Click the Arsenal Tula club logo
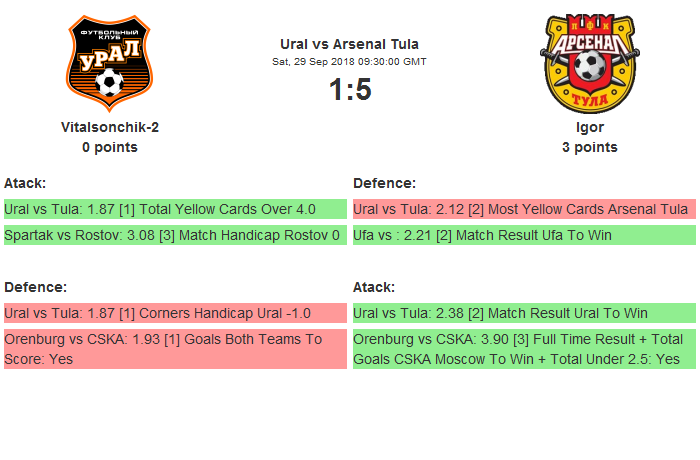The width and height of the screenshot is (700, 460). click(589, 64)
